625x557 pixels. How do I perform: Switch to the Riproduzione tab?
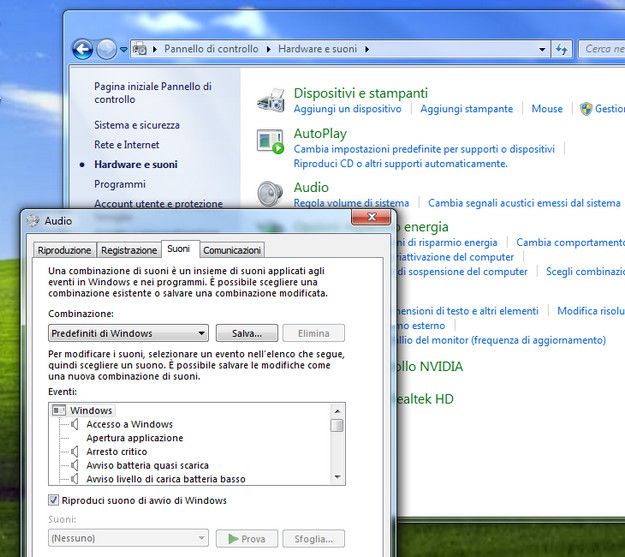click(x=64, y=250)
